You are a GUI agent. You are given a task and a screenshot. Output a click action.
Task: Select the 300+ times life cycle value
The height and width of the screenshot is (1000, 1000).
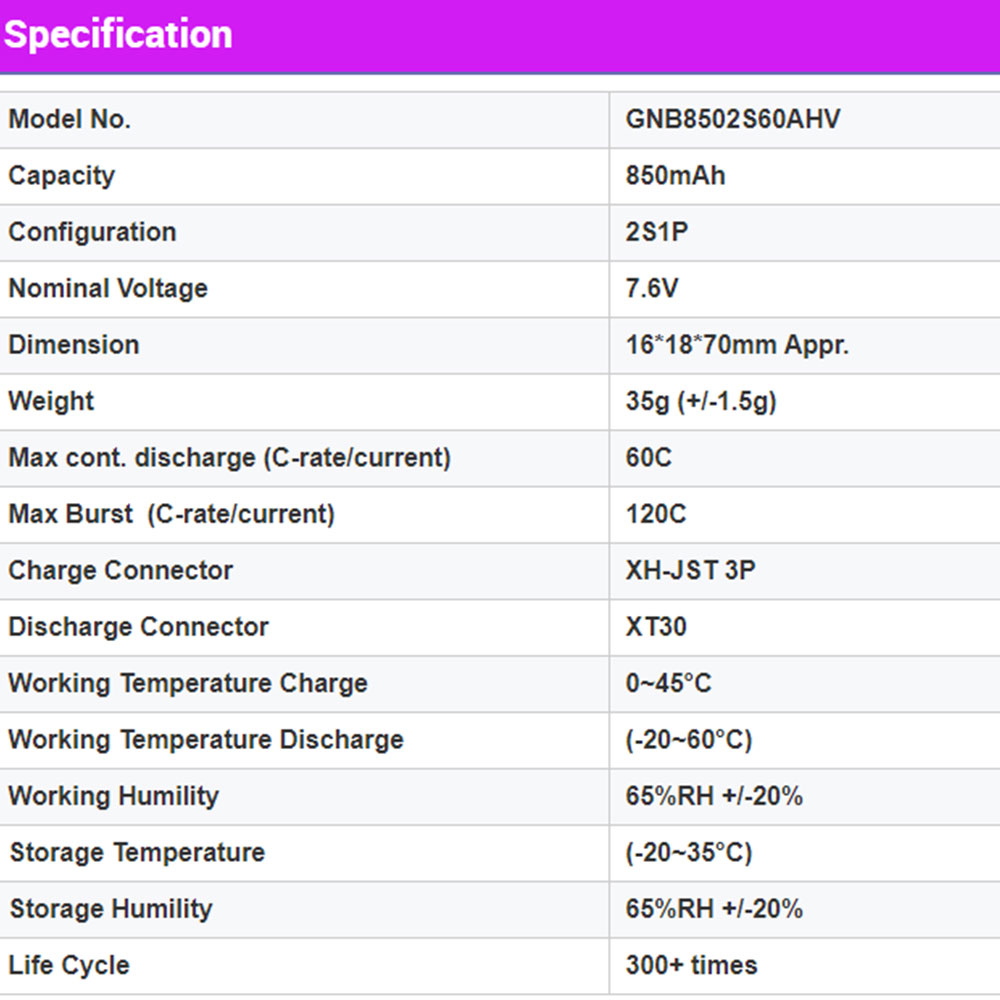(x=691, y=966)
